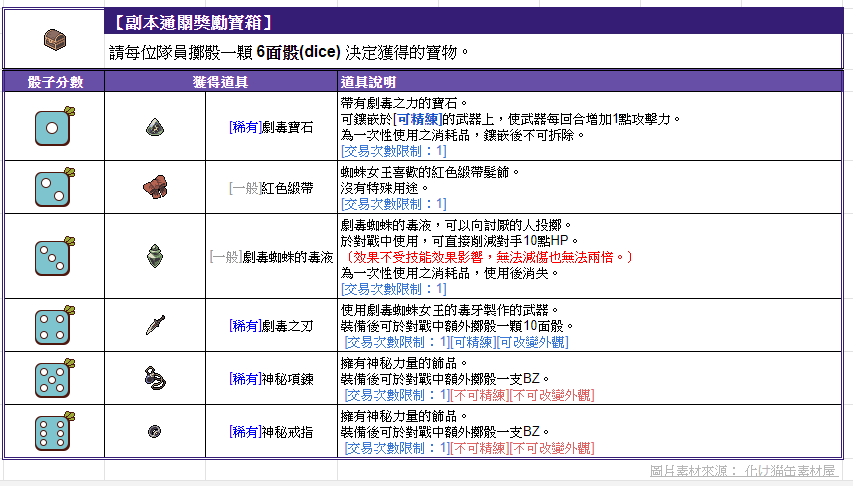
Task: Click the 沒有特殊用途 text
Action: pos(385,188)
